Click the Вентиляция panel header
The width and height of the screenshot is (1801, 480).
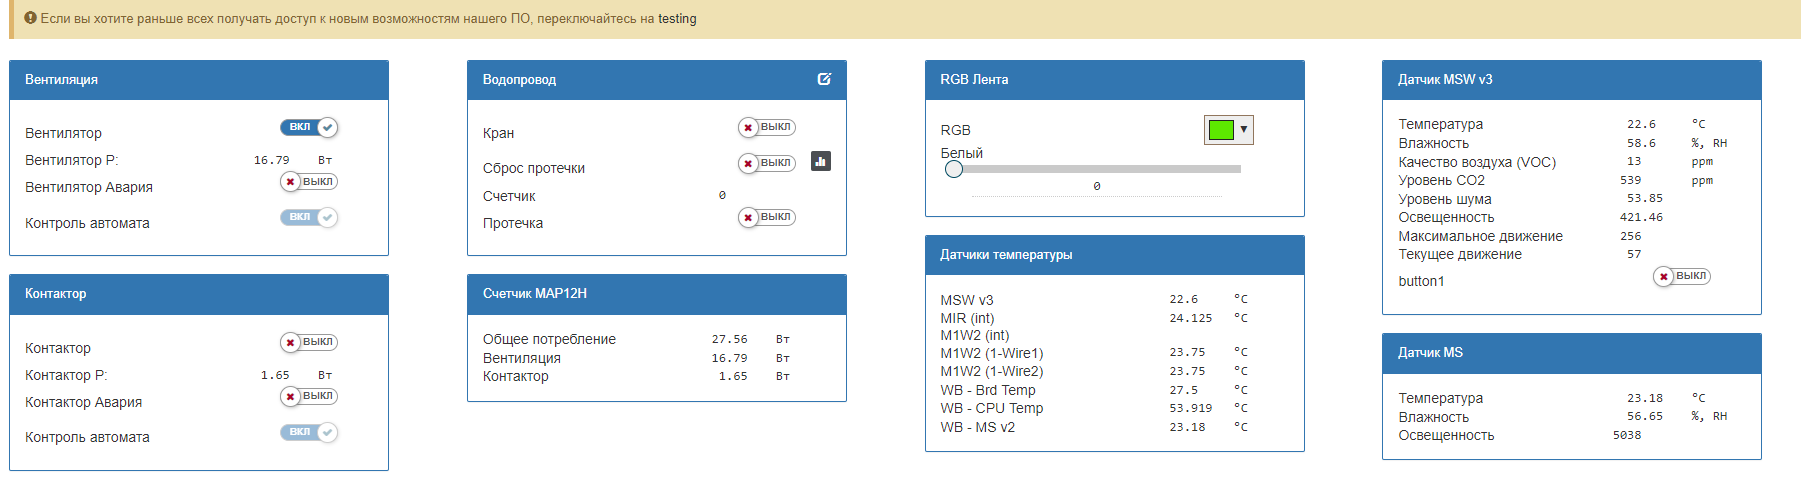coord(199,80)
